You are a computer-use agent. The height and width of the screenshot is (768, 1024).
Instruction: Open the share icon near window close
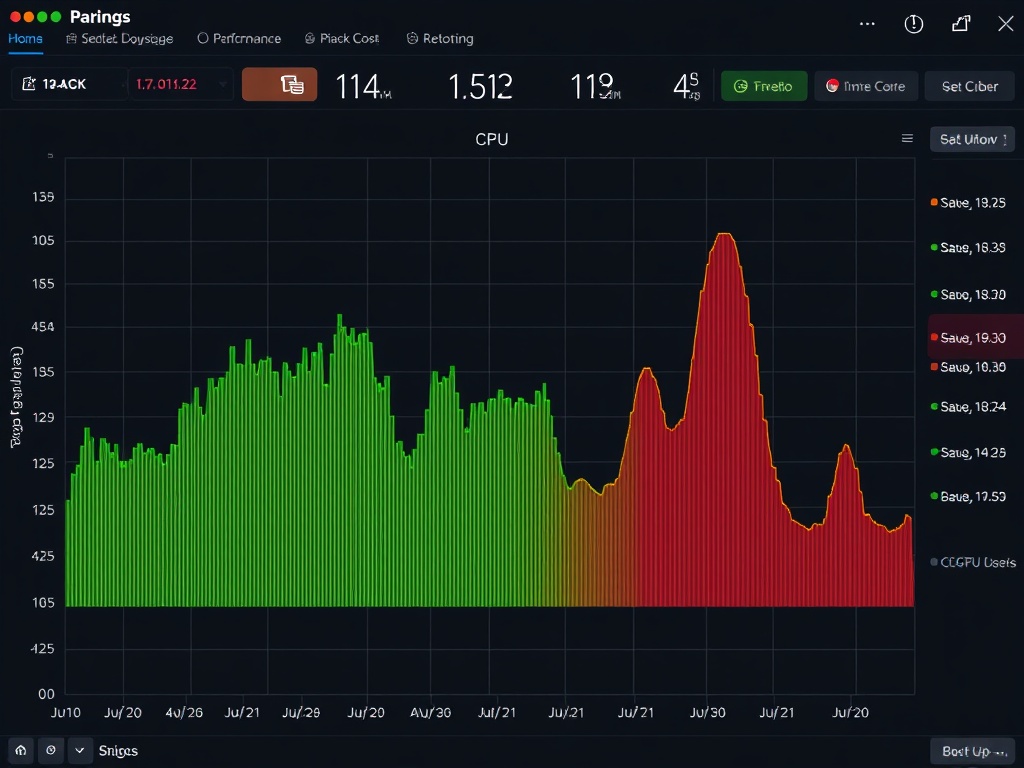[x=960, y=23]
